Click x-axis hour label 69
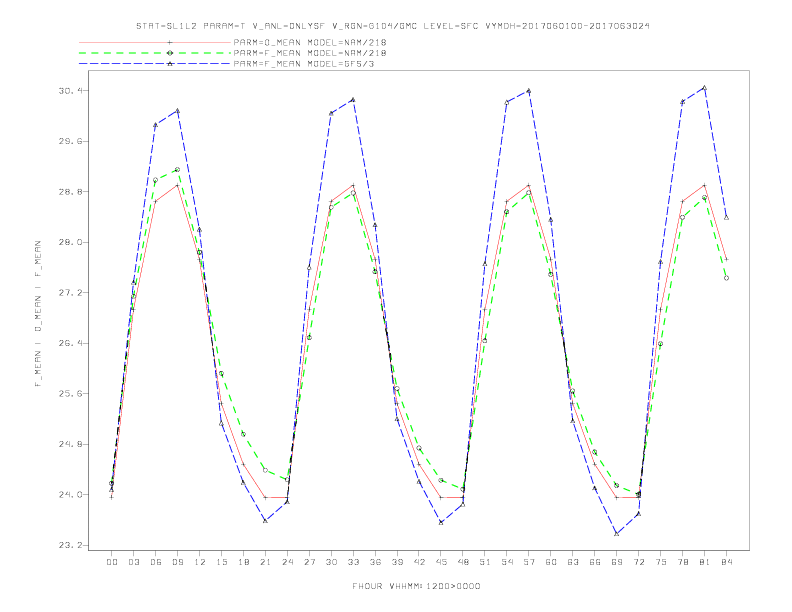This screenshot has width=792, height=612. (x=617, y=562)
